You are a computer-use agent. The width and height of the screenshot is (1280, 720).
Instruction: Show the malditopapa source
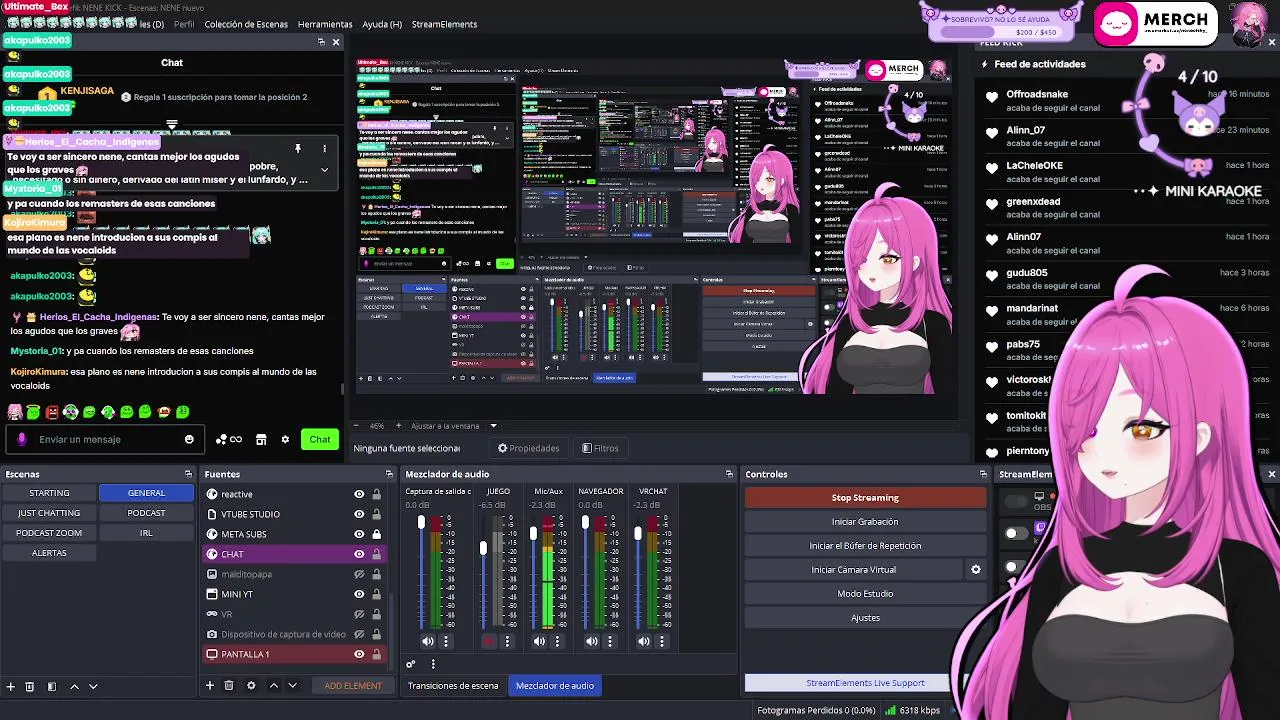[359, 574]
